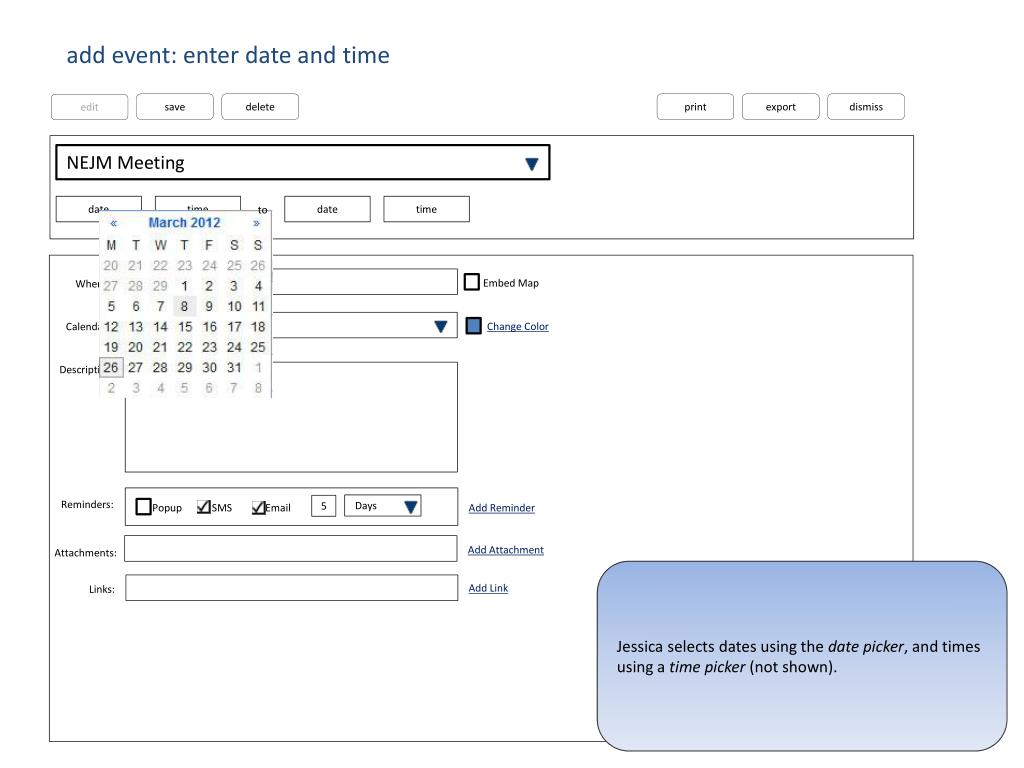
Task: Click the start time field
Action: tap(198, 203)
